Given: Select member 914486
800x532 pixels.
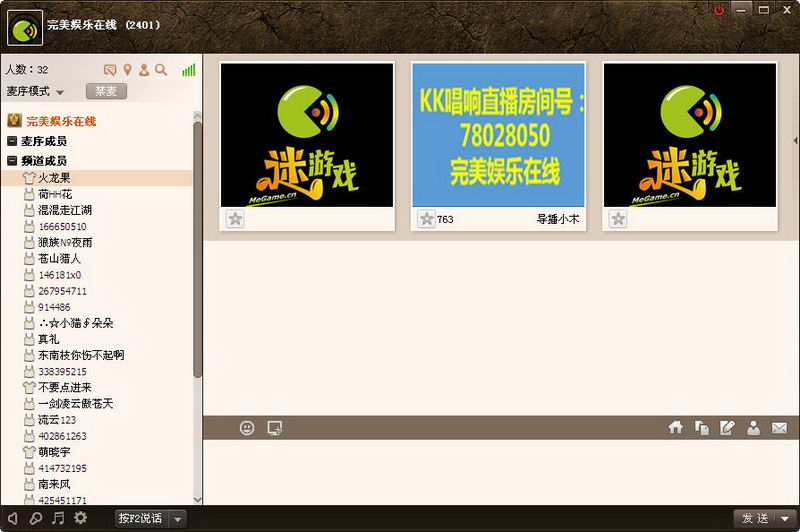Looking at the screenshot, I should click(97, 307).
